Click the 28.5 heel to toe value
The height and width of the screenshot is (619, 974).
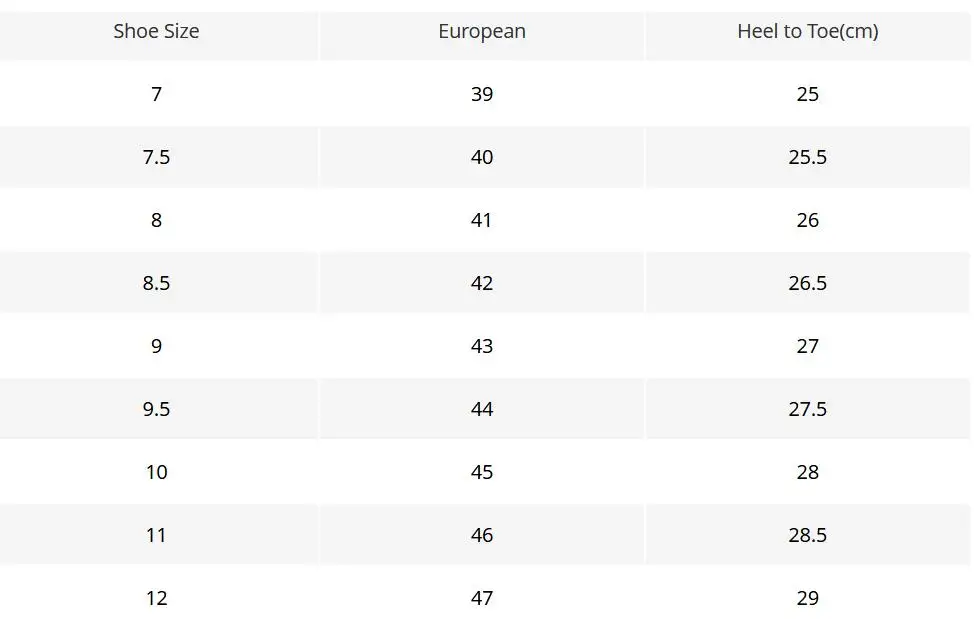(808, 535)
